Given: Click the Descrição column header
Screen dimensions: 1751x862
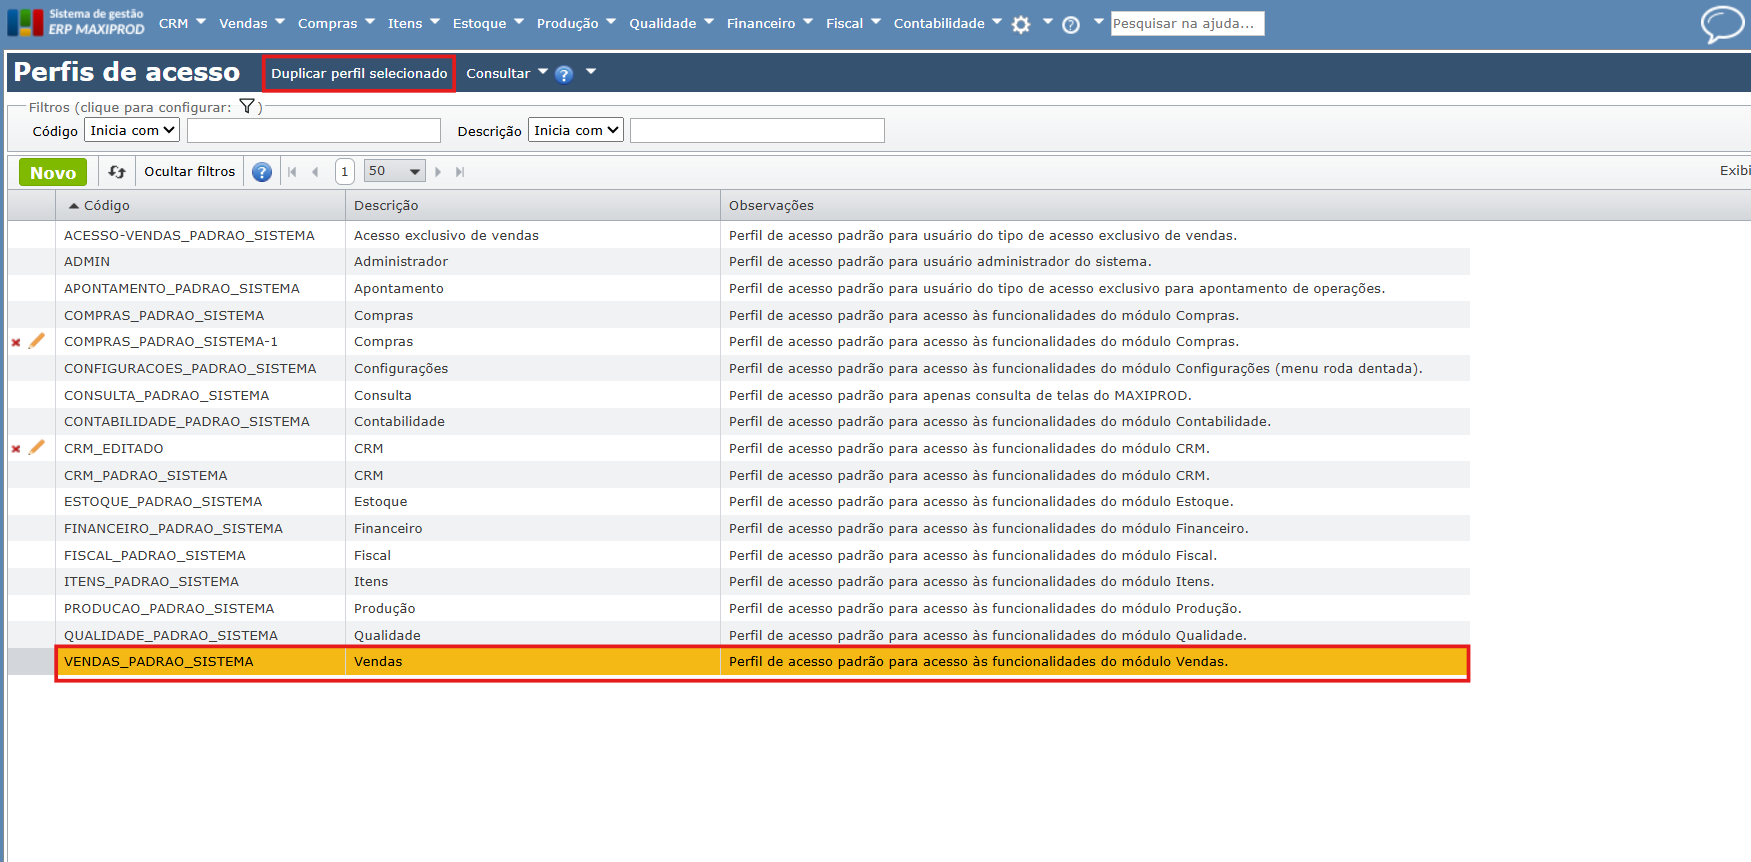Looking at the screenshot, I should 532,205.
